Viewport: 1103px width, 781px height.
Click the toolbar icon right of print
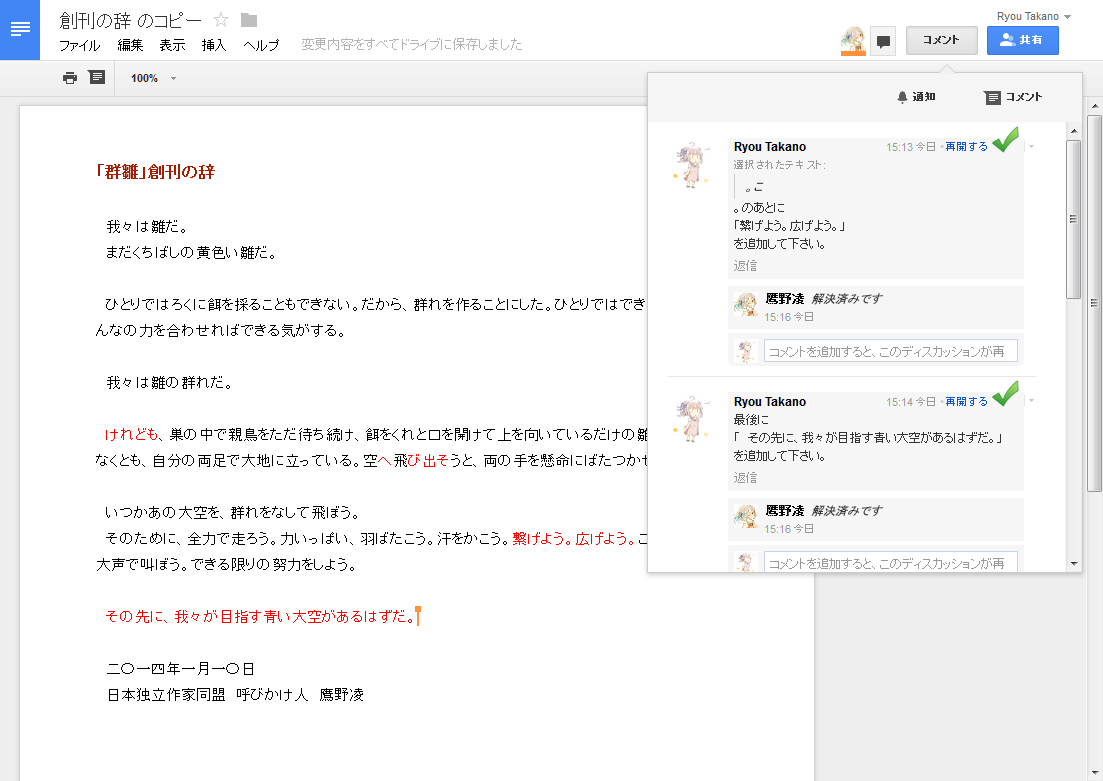pyautogui.click(x=97, y=77)
